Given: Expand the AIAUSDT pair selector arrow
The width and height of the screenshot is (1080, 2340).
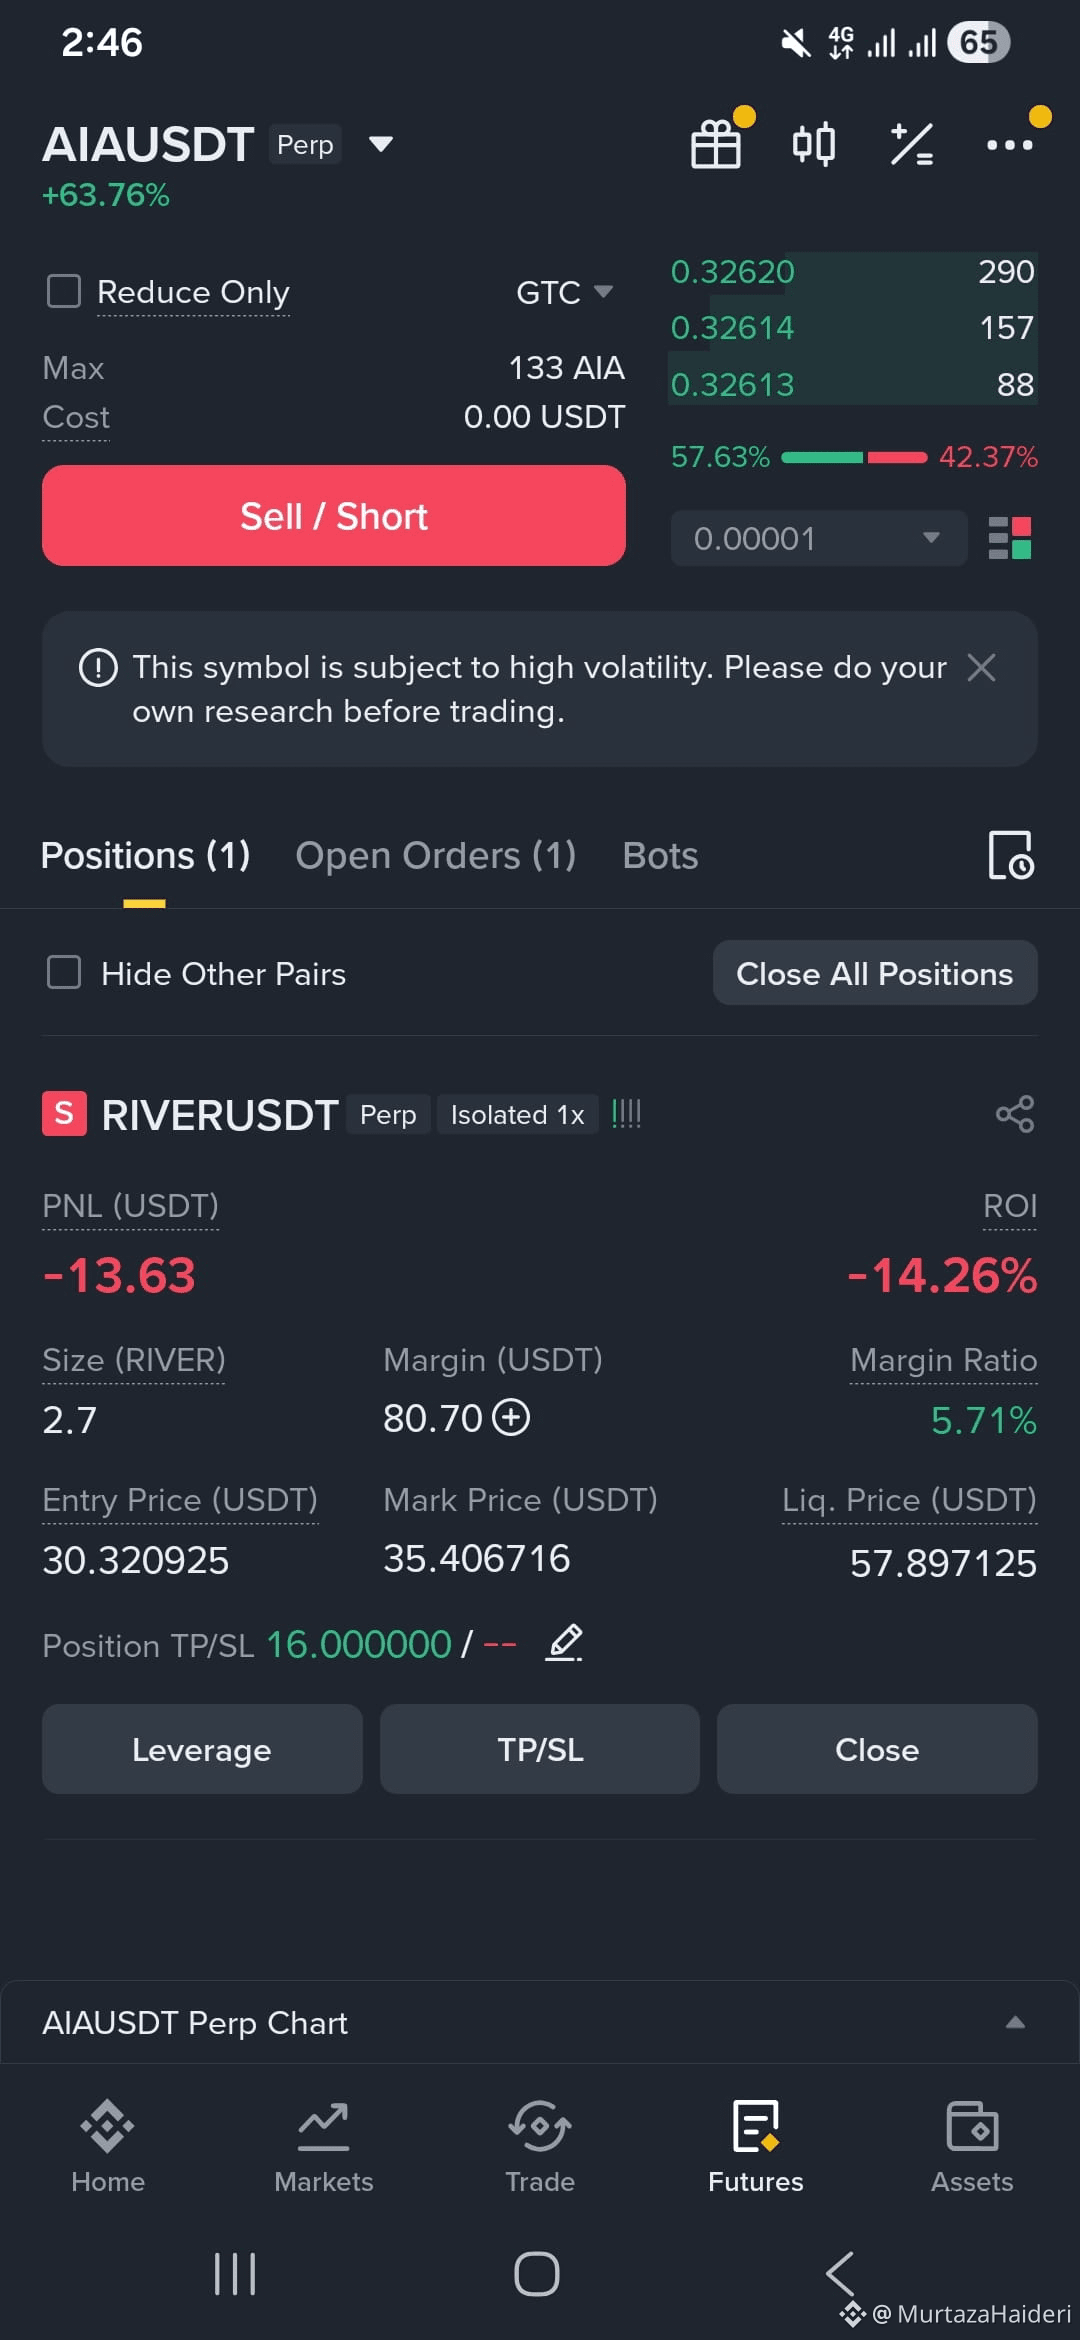Looking at the screenshot, I should [x=380, y=144].
